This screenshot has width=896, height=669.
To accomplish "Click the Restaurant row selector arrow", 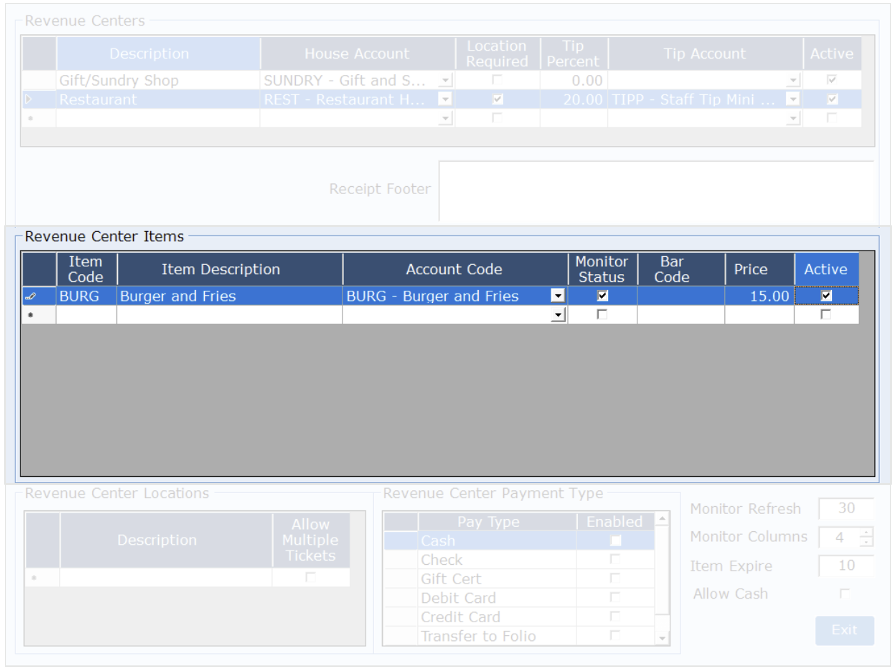I will [x=28, y=100].
